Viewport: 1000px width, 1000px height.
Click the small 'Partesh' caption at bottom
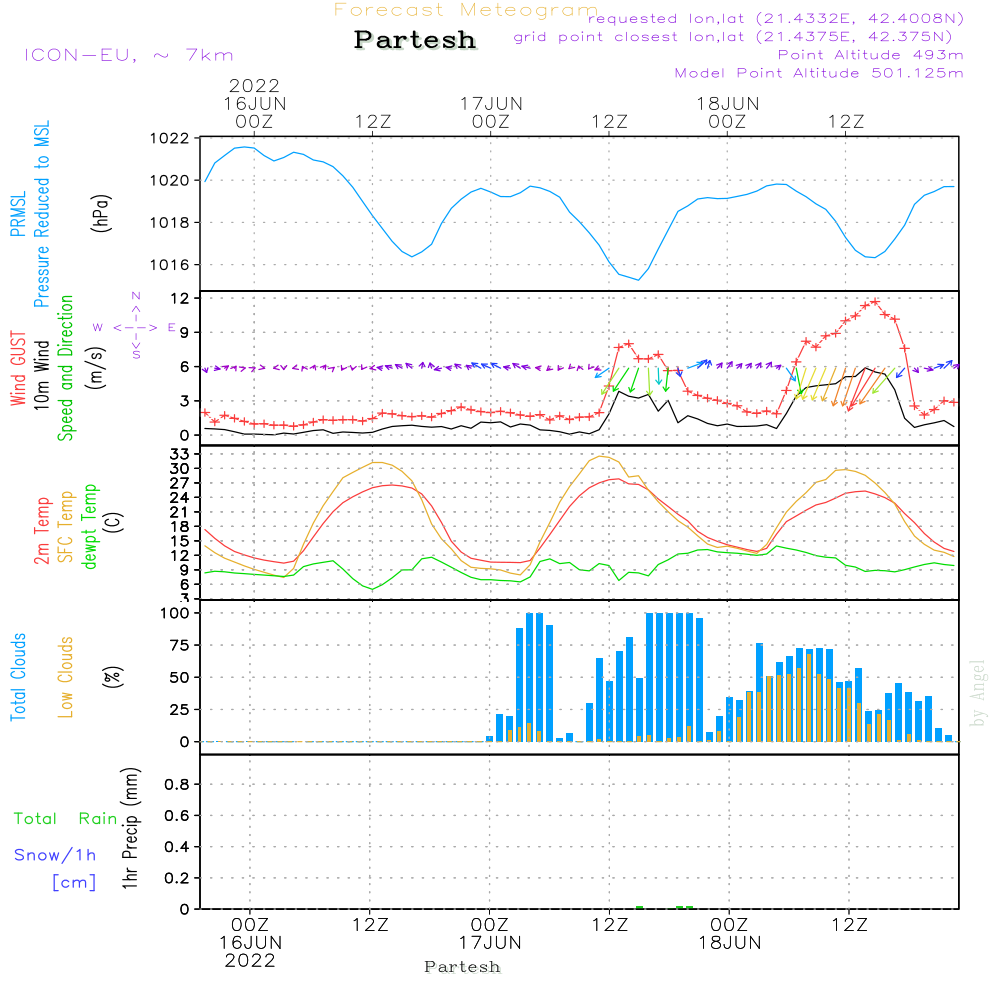pyautogui.click(x=462, y=967)
